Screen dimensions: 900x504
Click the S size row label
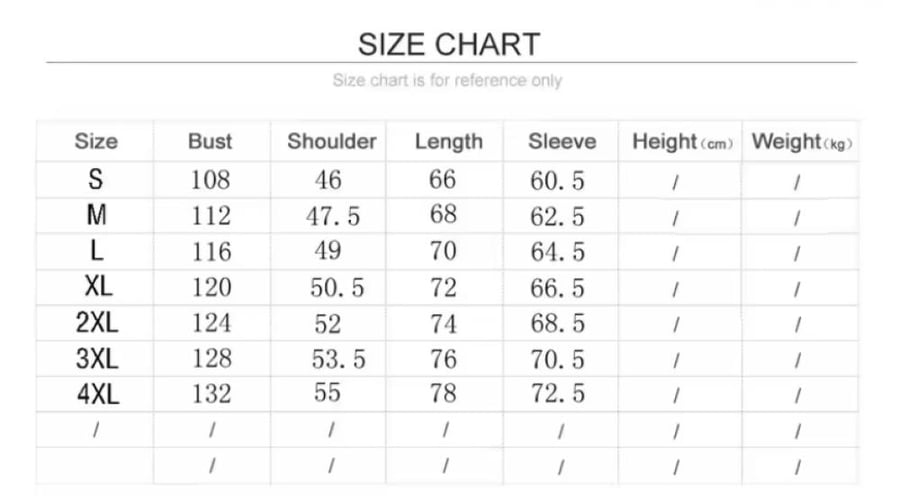96,180
